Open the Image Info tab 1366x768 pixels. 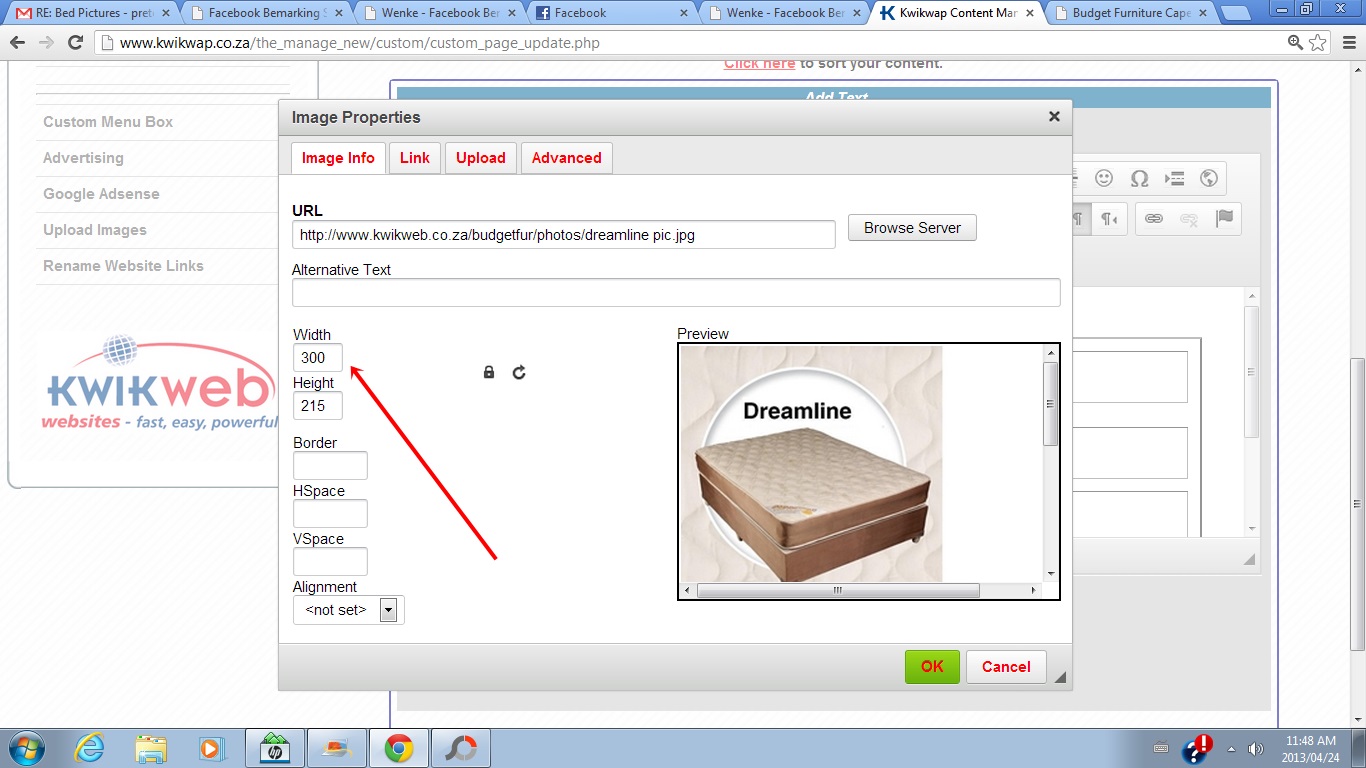tap(338, 158)
